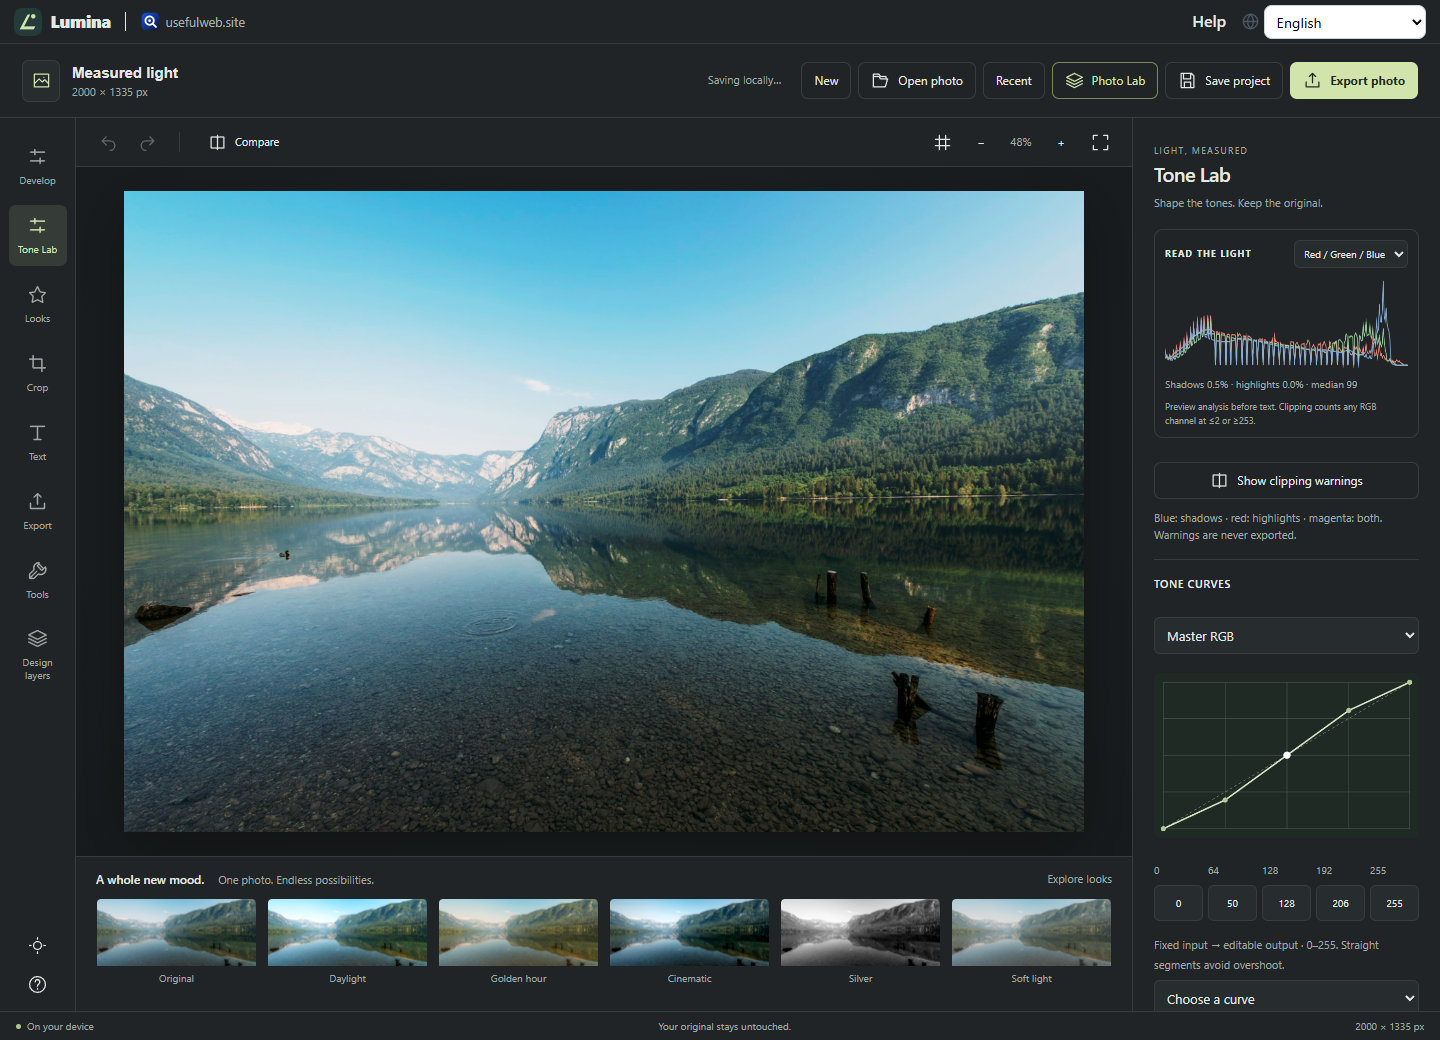Open the Recent photos list
Screen dimensions: 1440x1040
point(1014,81)
